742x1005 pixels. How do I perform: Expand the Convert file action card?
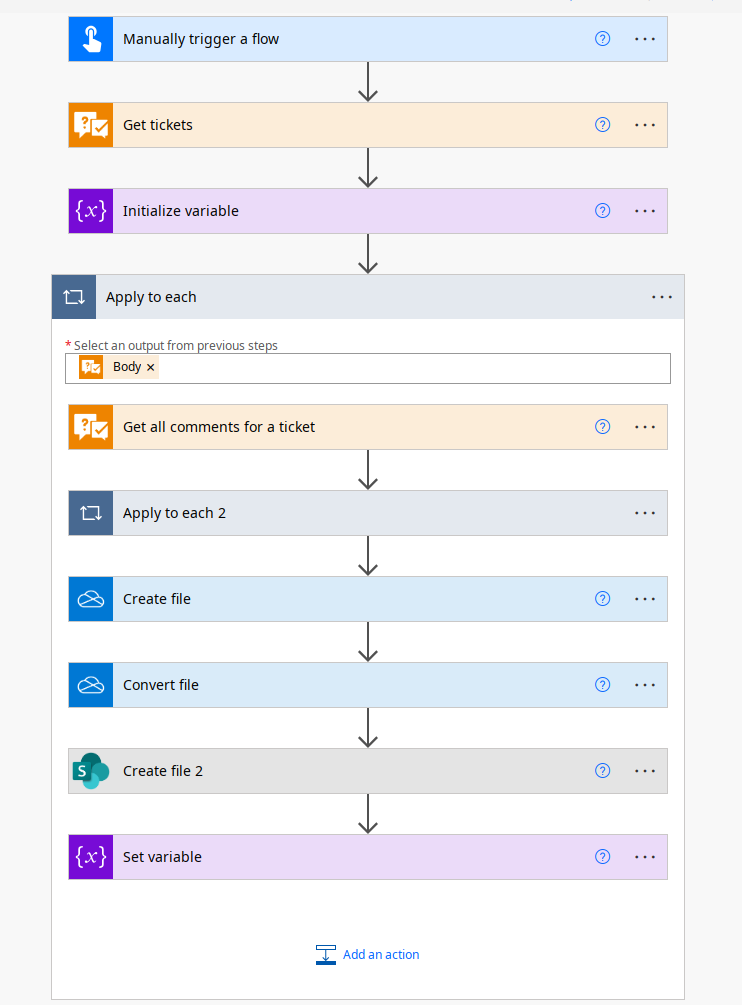pos(350,685)
